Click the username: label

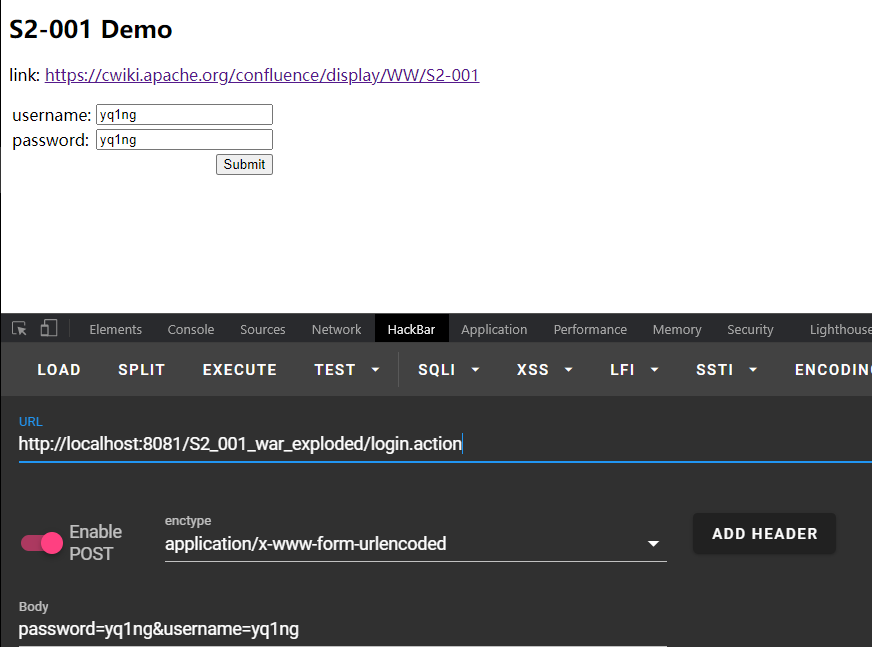(x=52, y=115)
